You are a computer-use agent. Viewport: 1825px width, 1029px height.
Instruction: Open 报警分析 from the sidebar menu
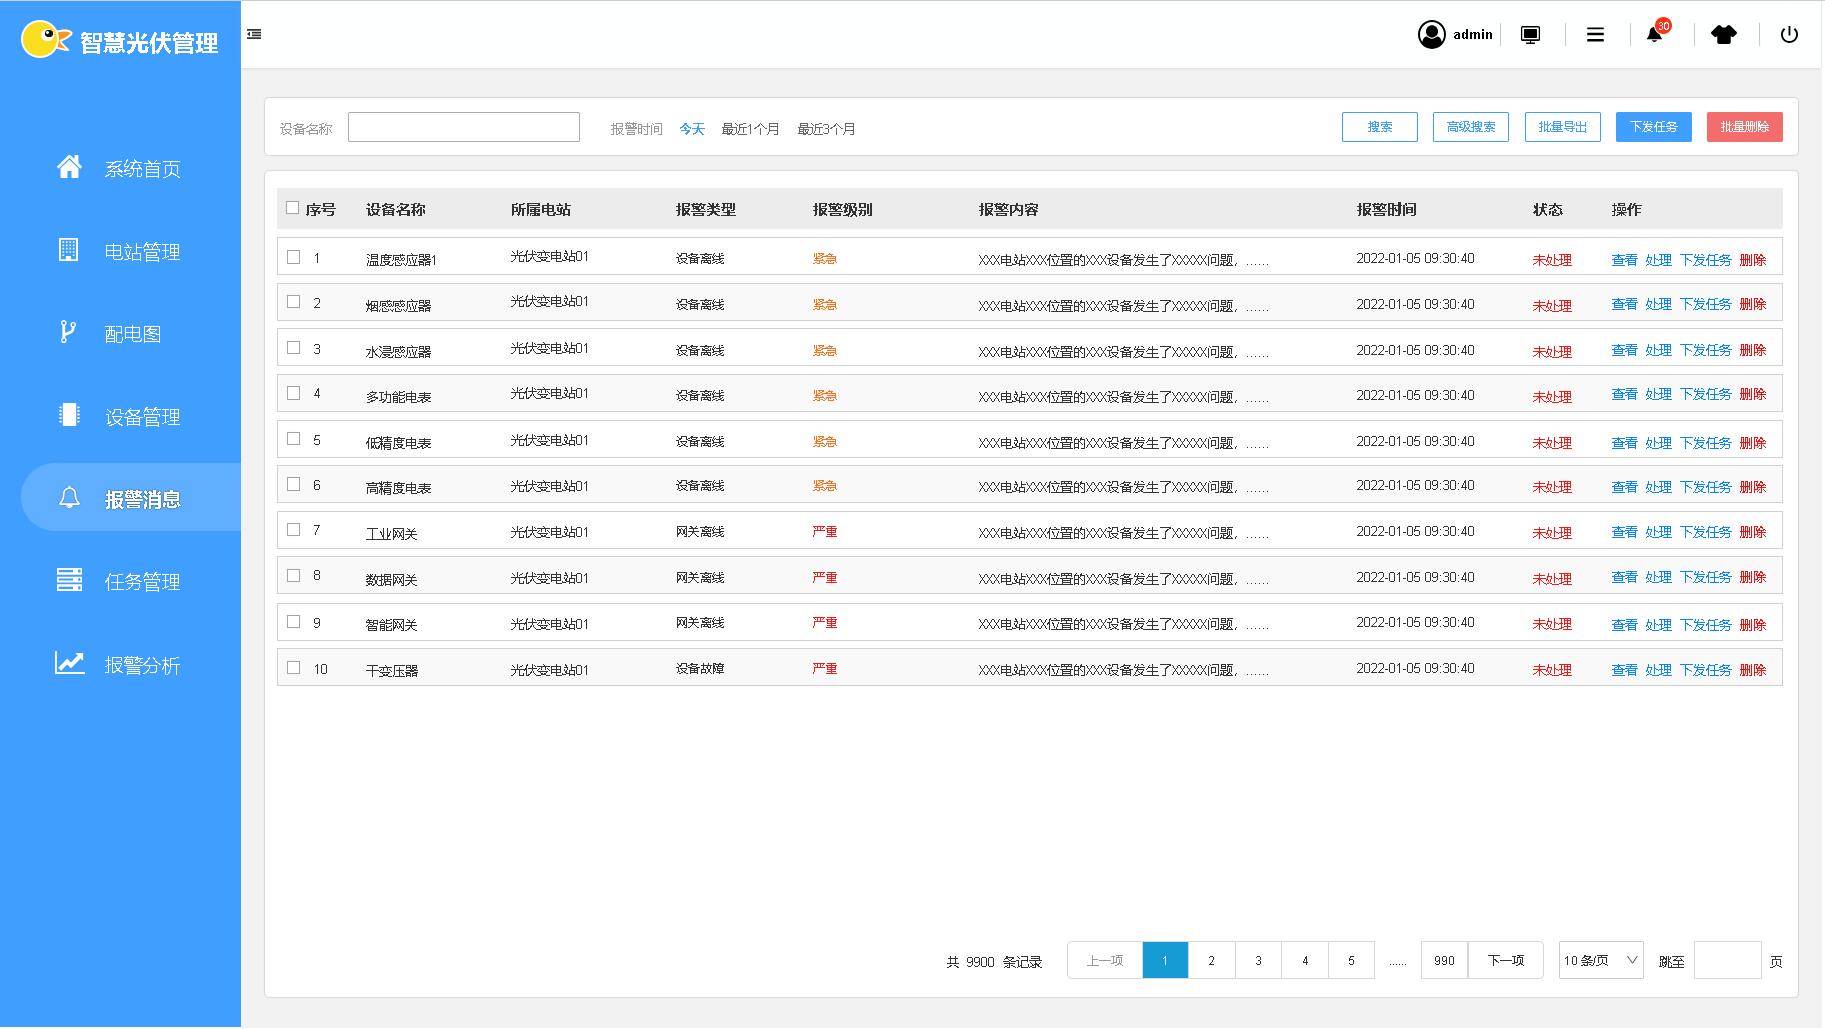(142, 665)
